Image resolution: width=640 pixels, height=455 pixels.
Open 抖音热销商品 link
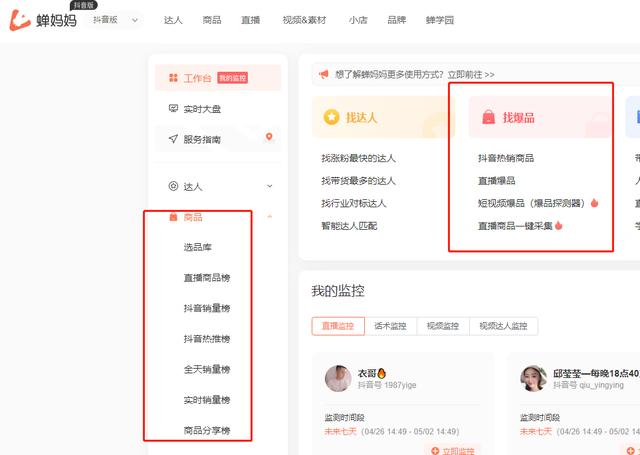[506, 158]
